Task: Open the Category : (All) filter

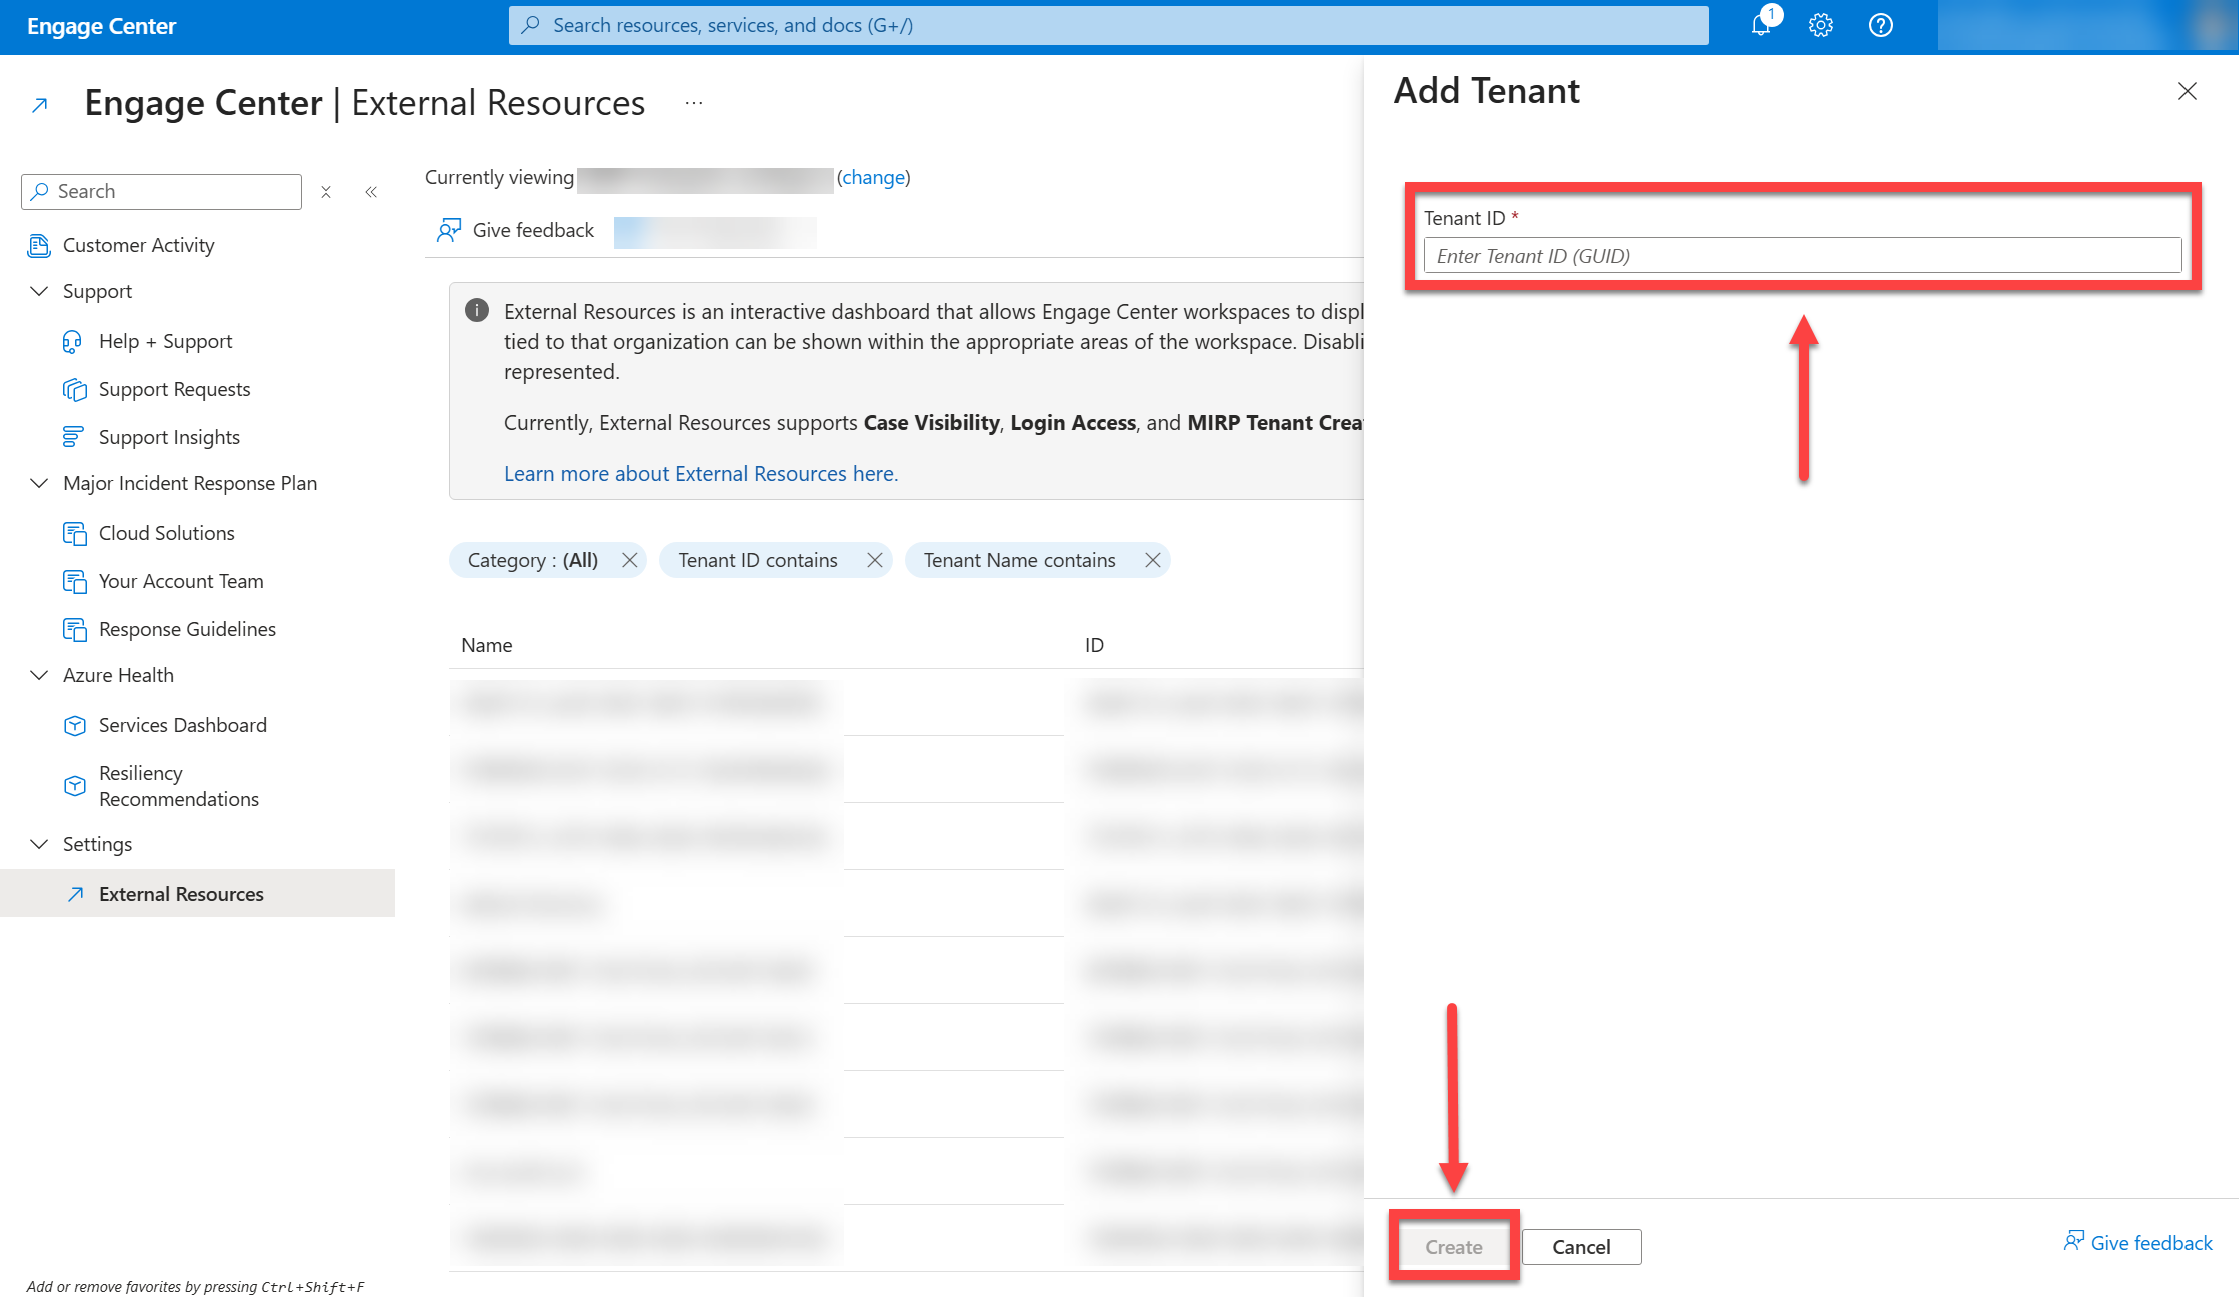Action: tap(532, 560)
